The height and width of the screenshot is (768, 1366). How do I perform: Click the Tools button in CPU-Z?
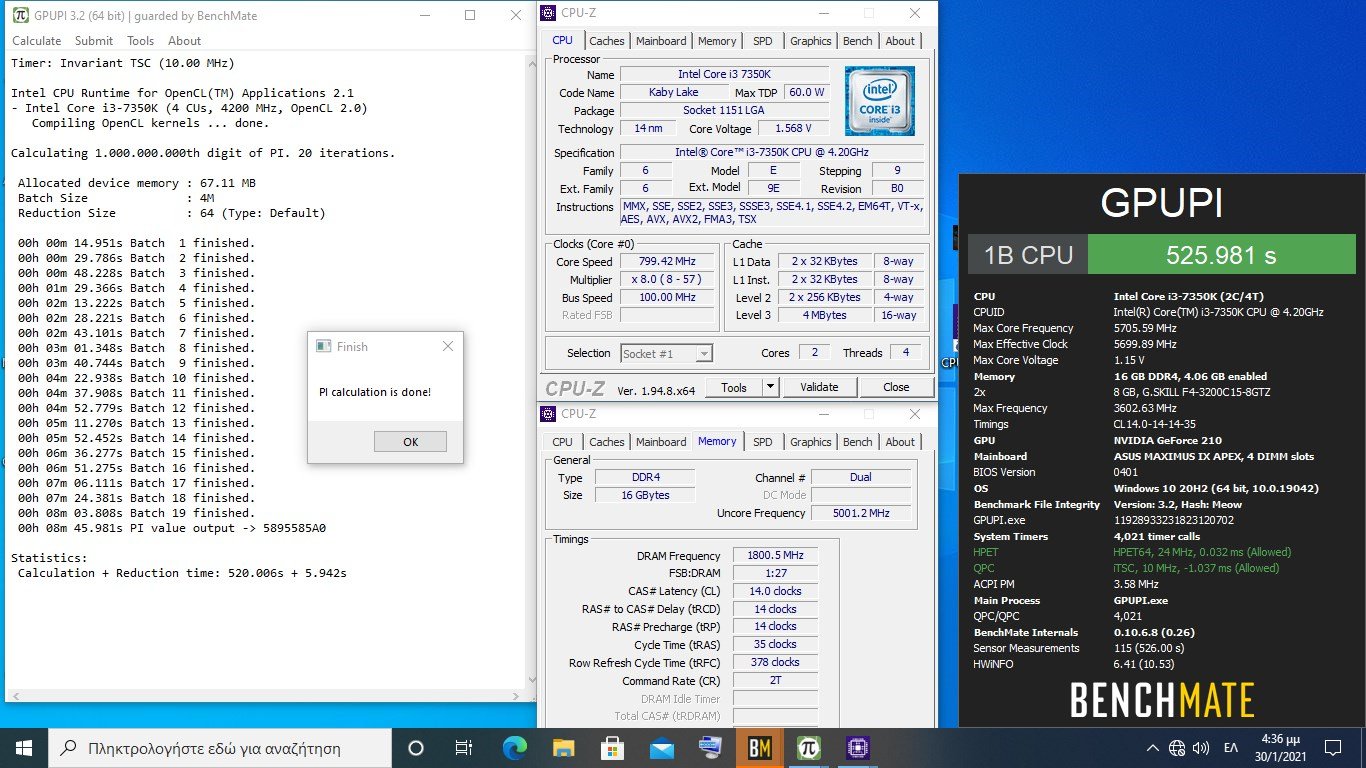coord(733,387)
